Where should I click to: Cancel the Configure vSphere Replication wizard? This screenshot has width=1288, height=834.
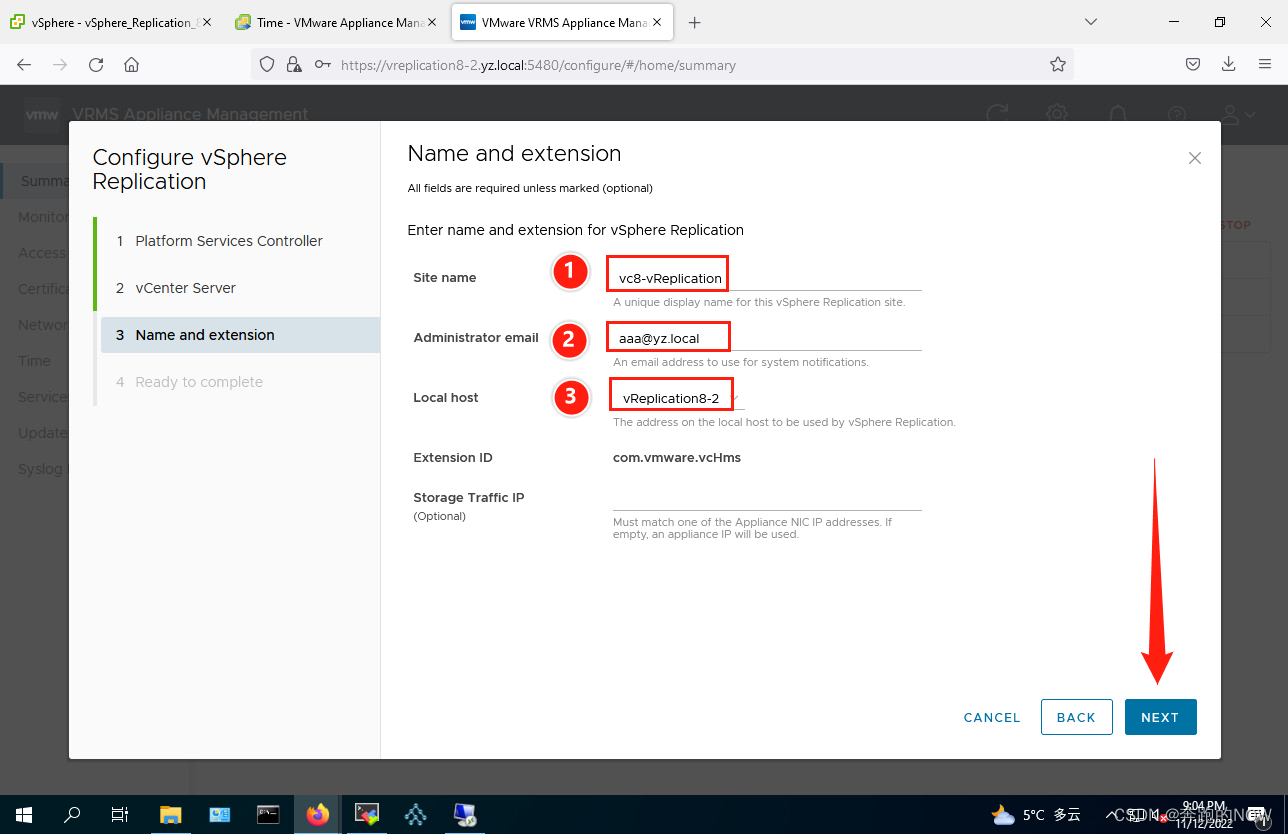click(992, 717)
